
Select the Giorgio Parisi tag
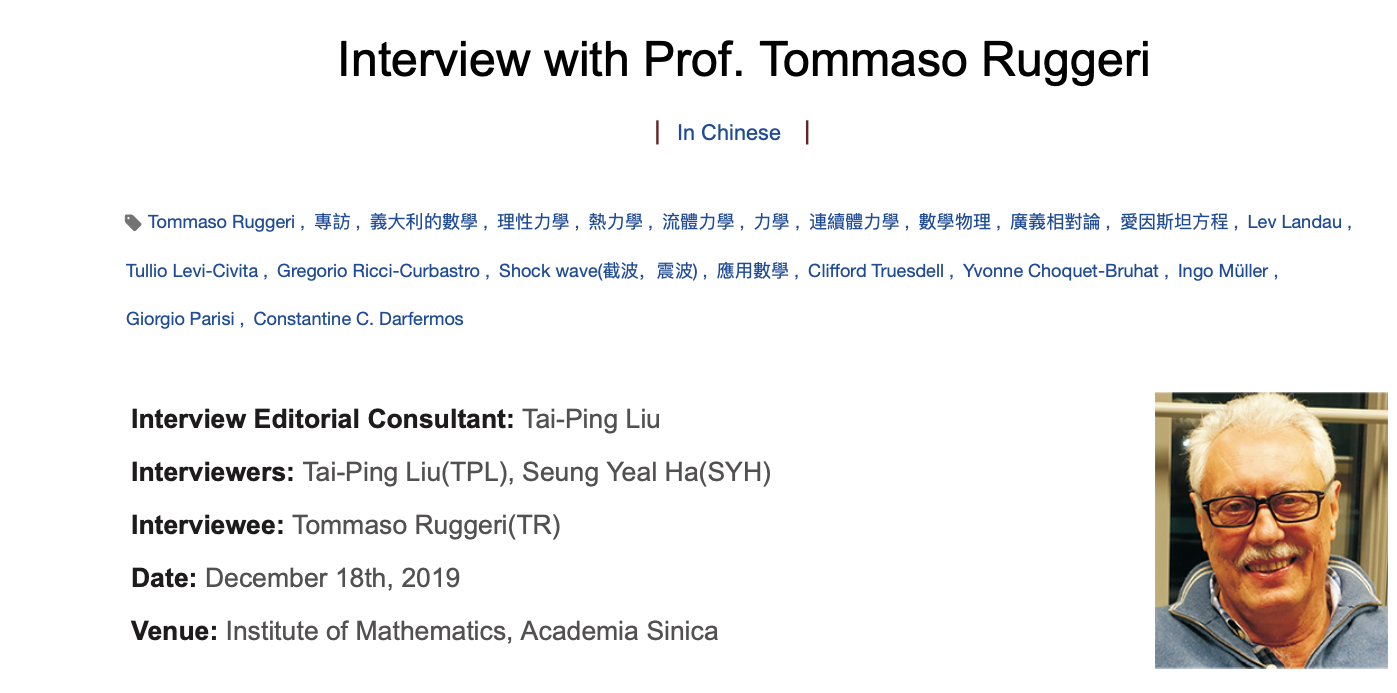(180, 319)
